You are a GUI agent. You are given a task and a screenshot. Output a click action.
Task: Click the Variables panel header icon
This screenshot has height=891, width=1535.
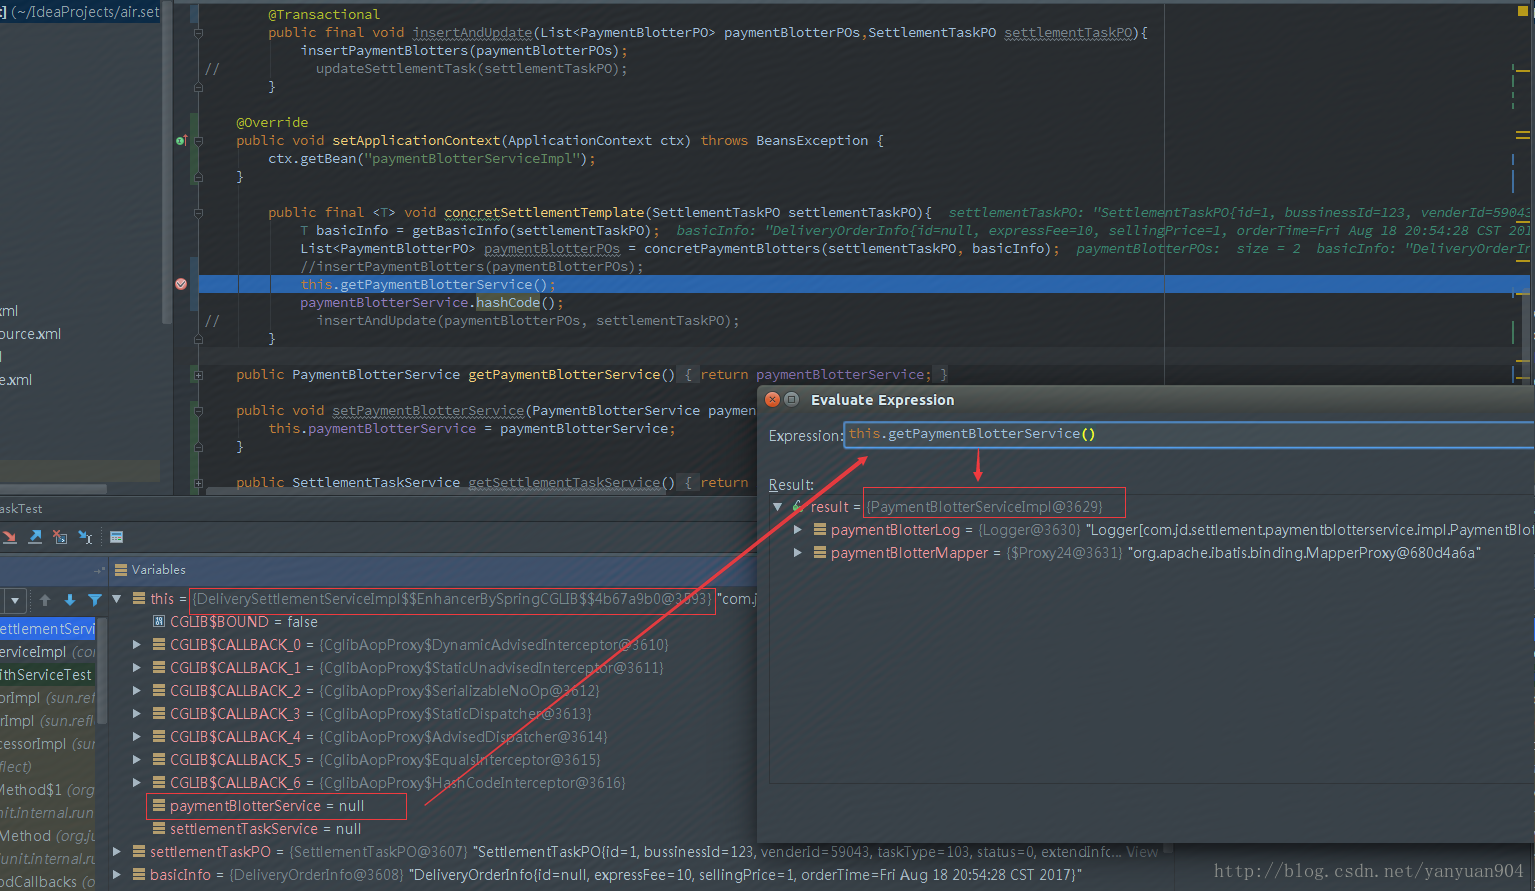click(121, 570)
